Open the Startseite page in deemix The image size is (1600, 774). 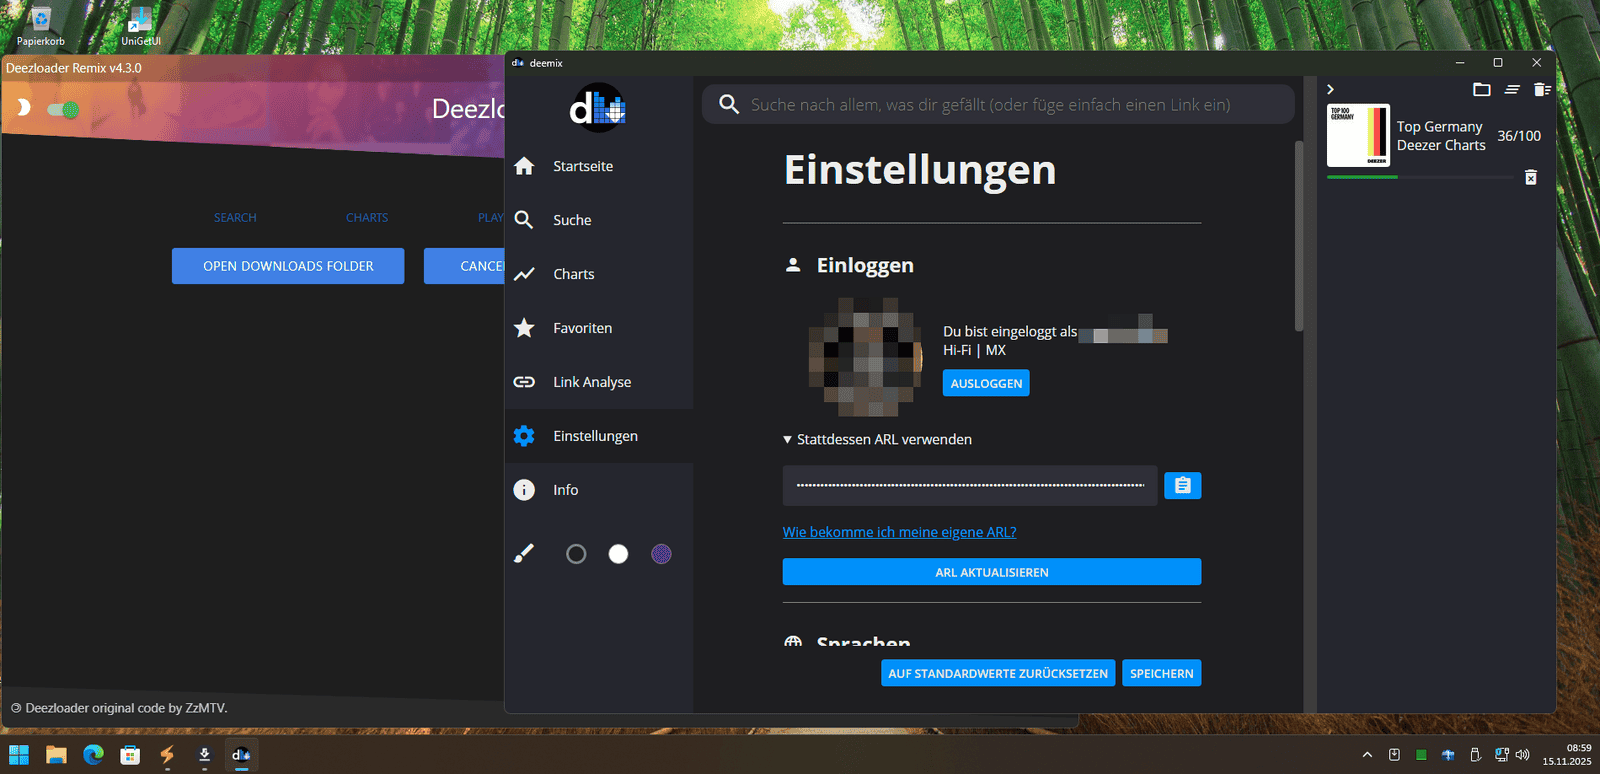click(599, 166)
